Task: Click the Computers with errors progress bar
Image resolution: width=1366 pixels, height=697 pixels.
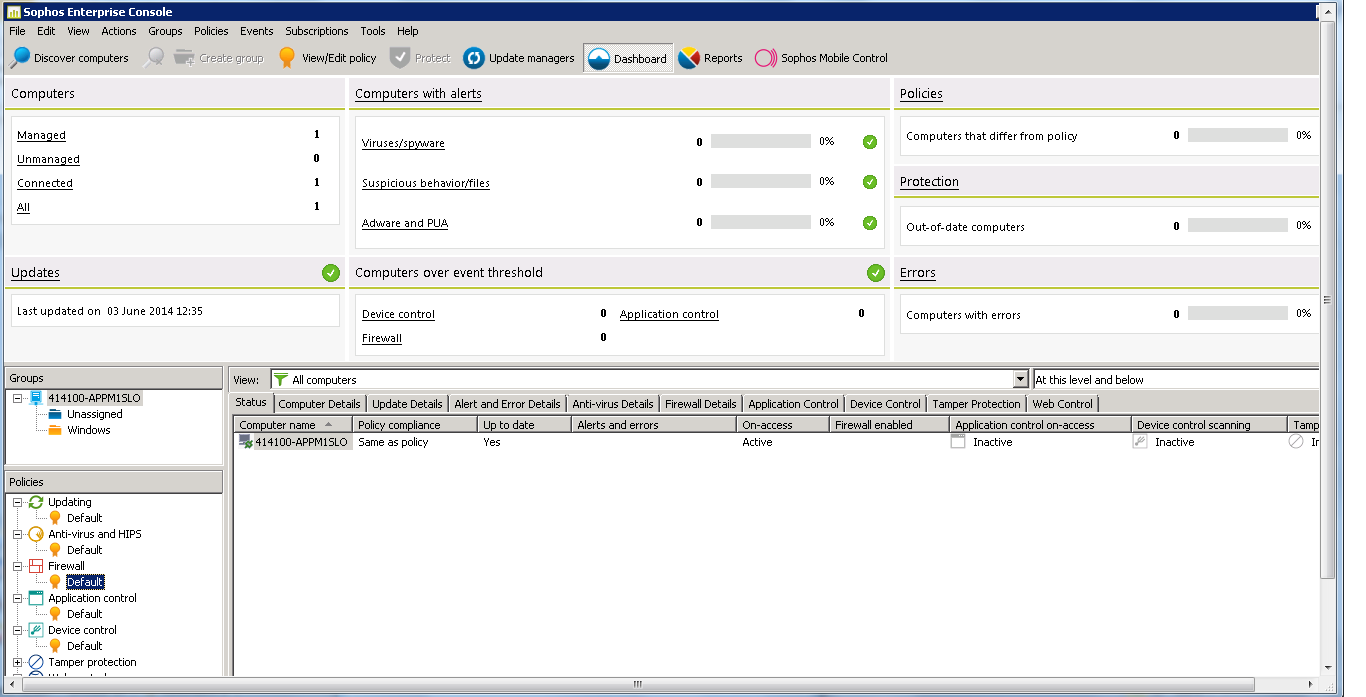Action: (x=1238, y=314)
